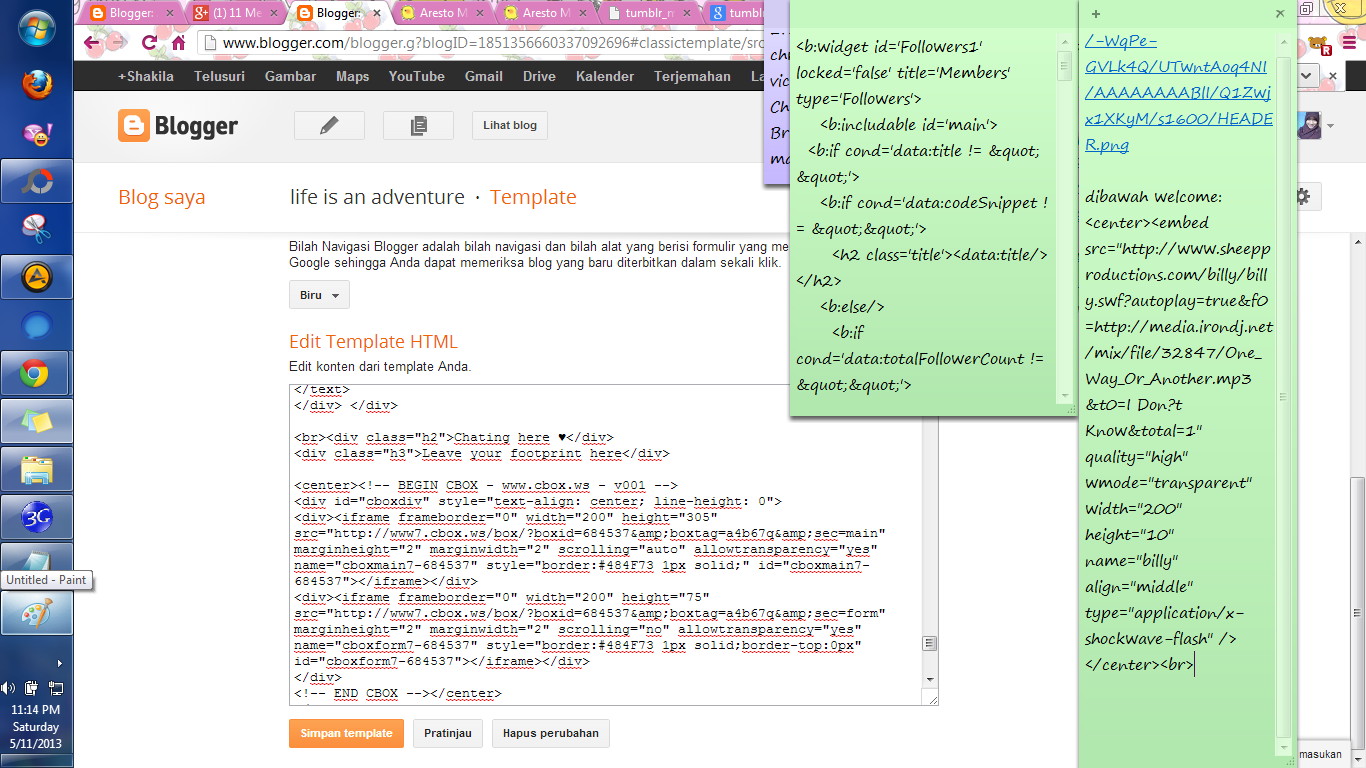Click the dropdown arrow behind sticky note

[1306, 75]
